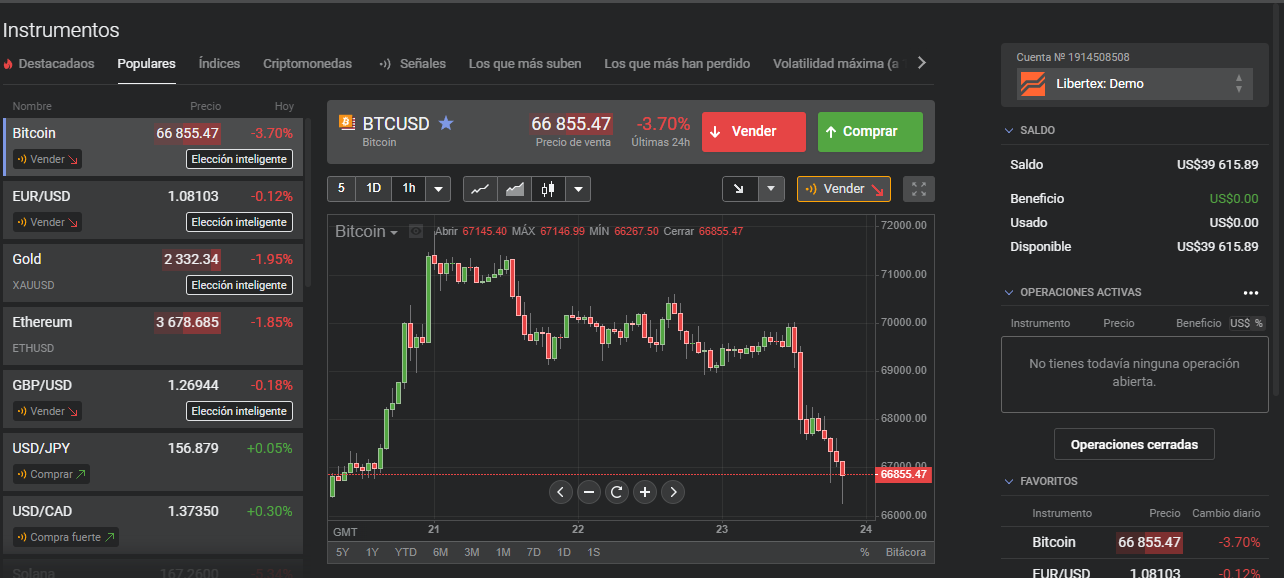Switch to Los que más suben tab

524,64
